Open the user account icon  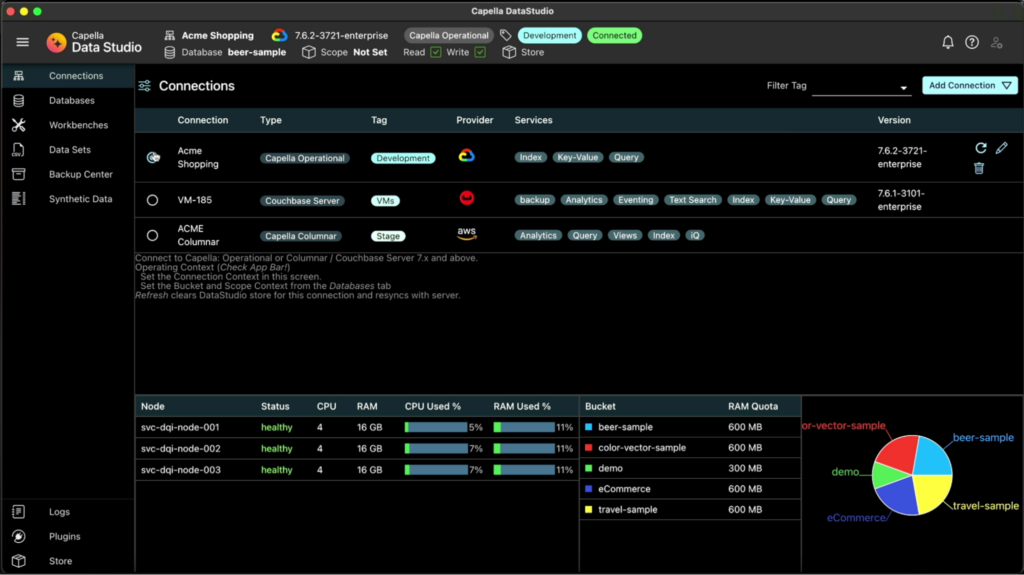pyautogui.click(x=997, y=42)
